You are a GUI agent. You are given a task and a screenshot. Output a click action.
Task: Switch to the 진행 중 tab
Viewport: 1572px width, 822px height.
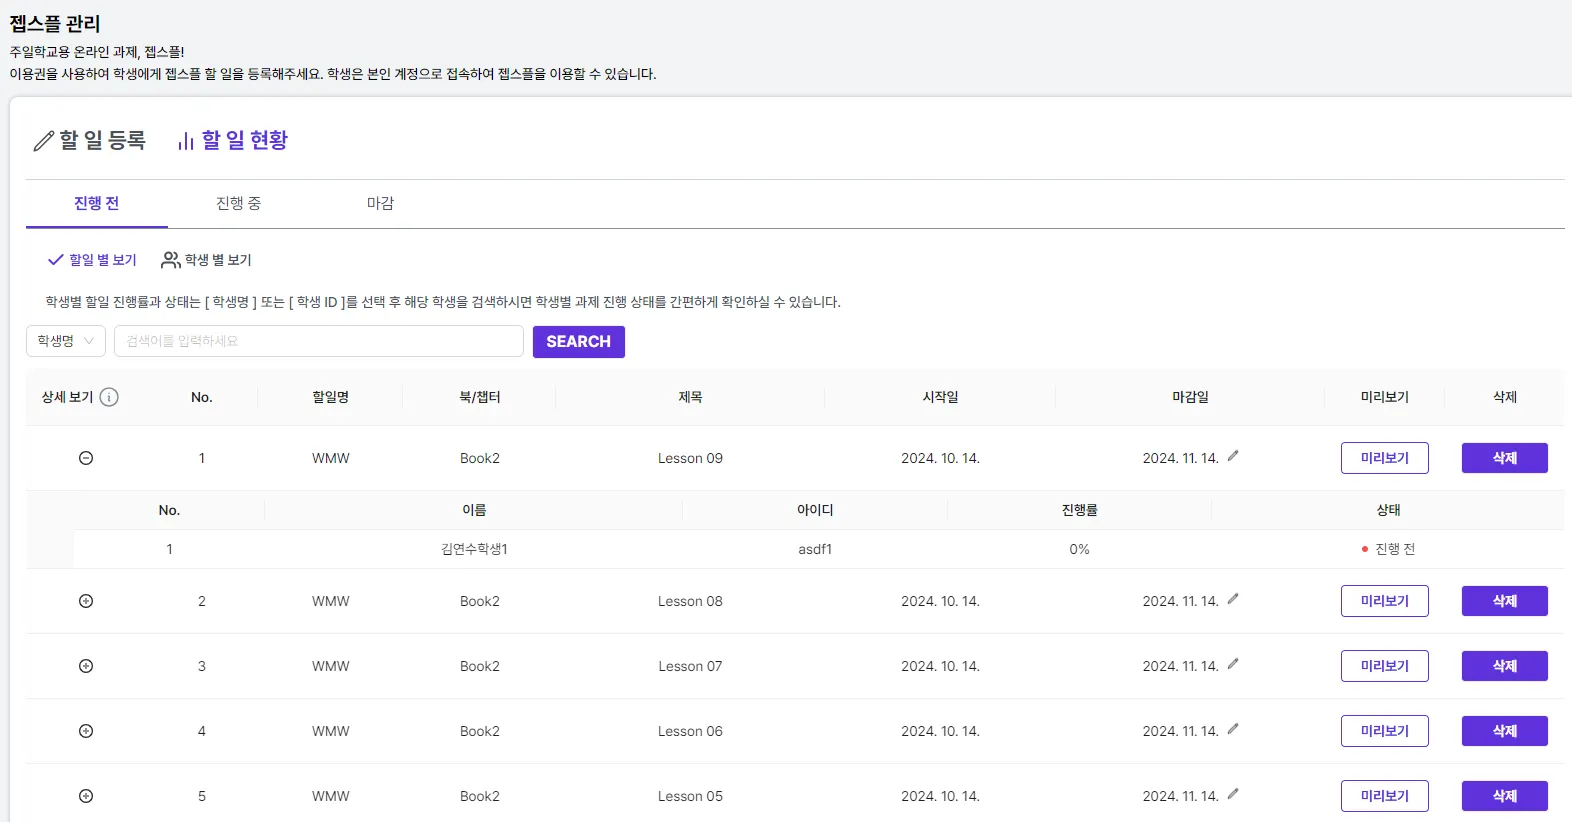click(239, 203)
